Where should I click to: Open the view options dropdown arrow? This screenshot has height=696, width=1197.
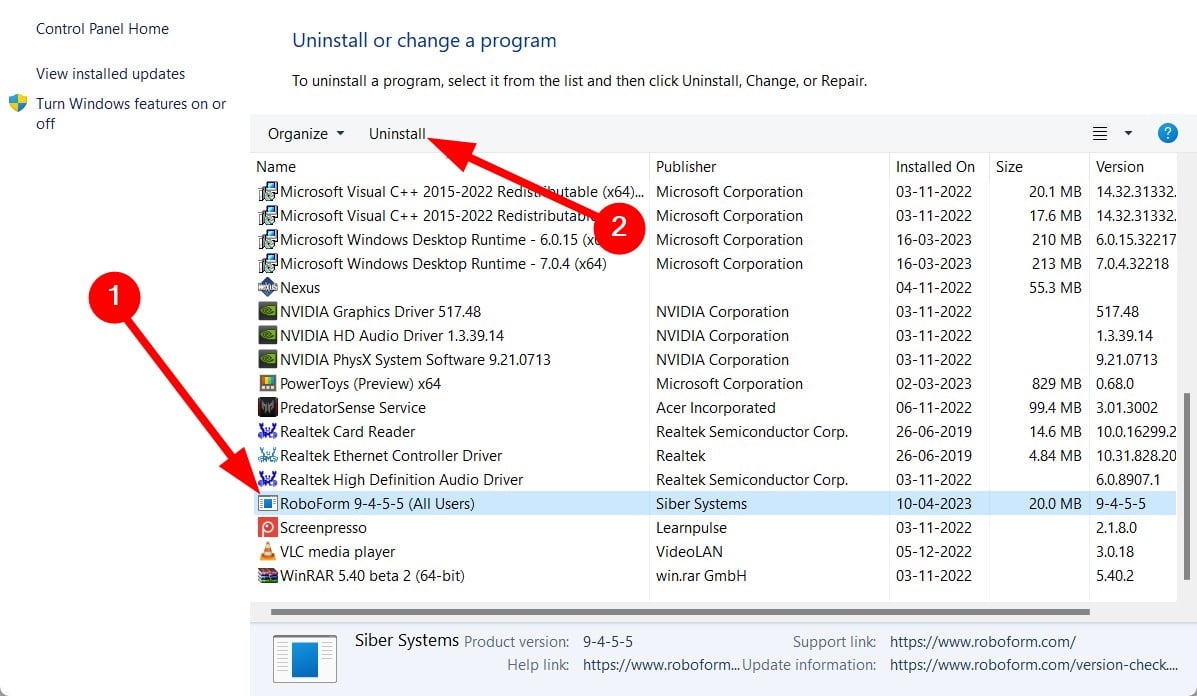click(x=1126, y=132)
